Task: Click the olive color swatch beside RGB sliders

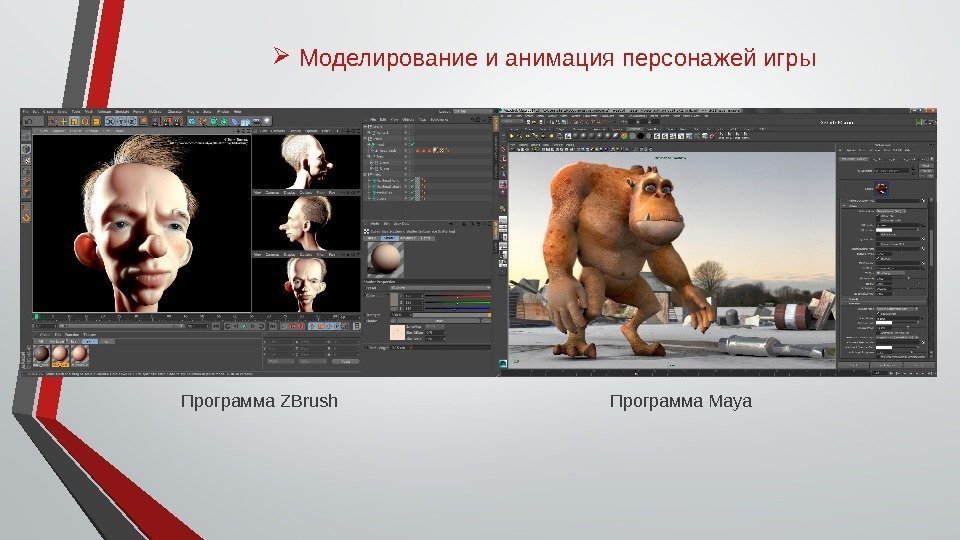Action: point(394,299)
